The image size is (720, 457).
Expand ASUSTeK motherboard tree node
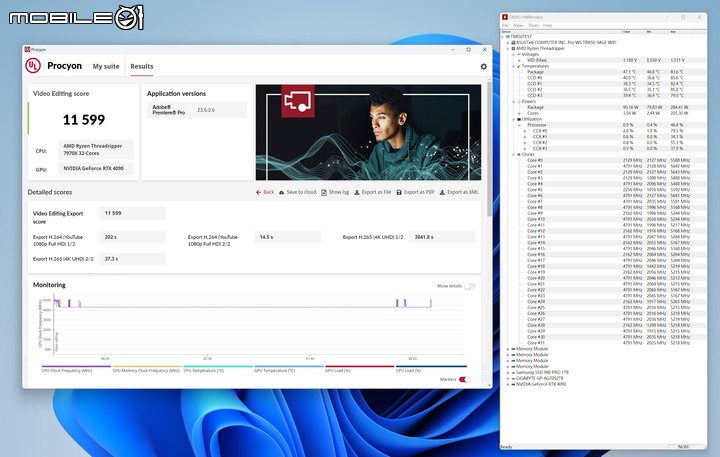pos(508,42)
